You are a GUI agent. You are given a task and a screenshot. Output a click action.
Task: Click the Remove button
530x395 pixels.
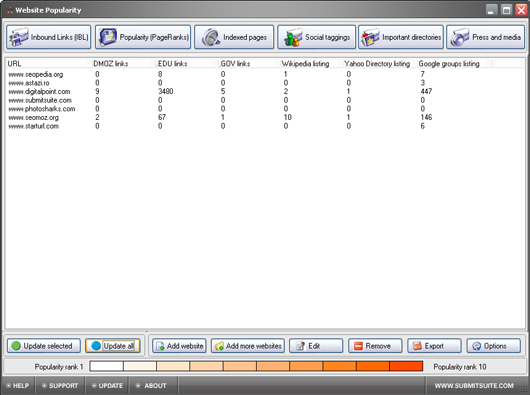[x=375, y=346]
